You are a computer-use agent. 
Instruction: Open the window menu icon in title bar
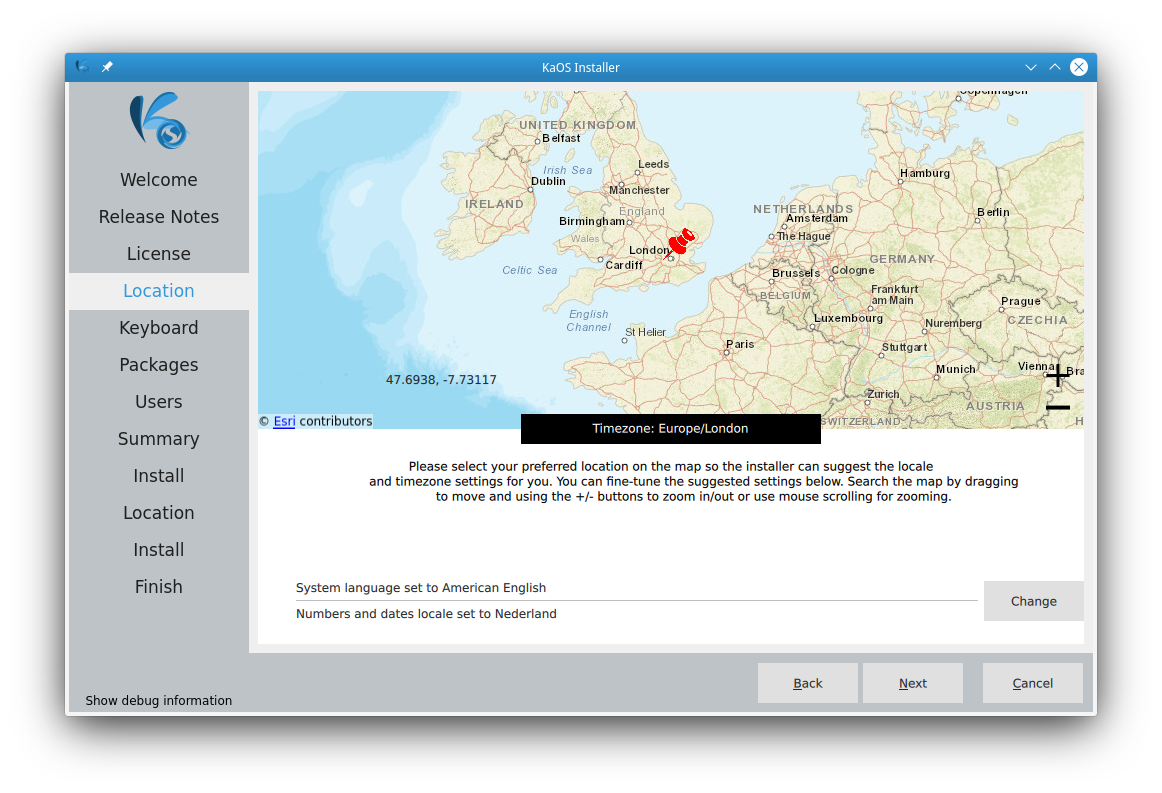click(x=82, y=67)
